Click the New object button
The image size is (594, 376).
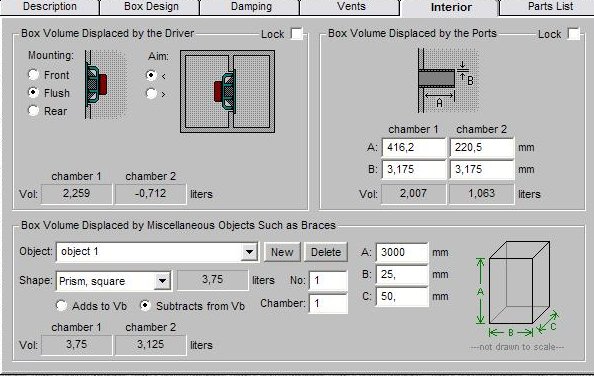[x=282, y=252]
